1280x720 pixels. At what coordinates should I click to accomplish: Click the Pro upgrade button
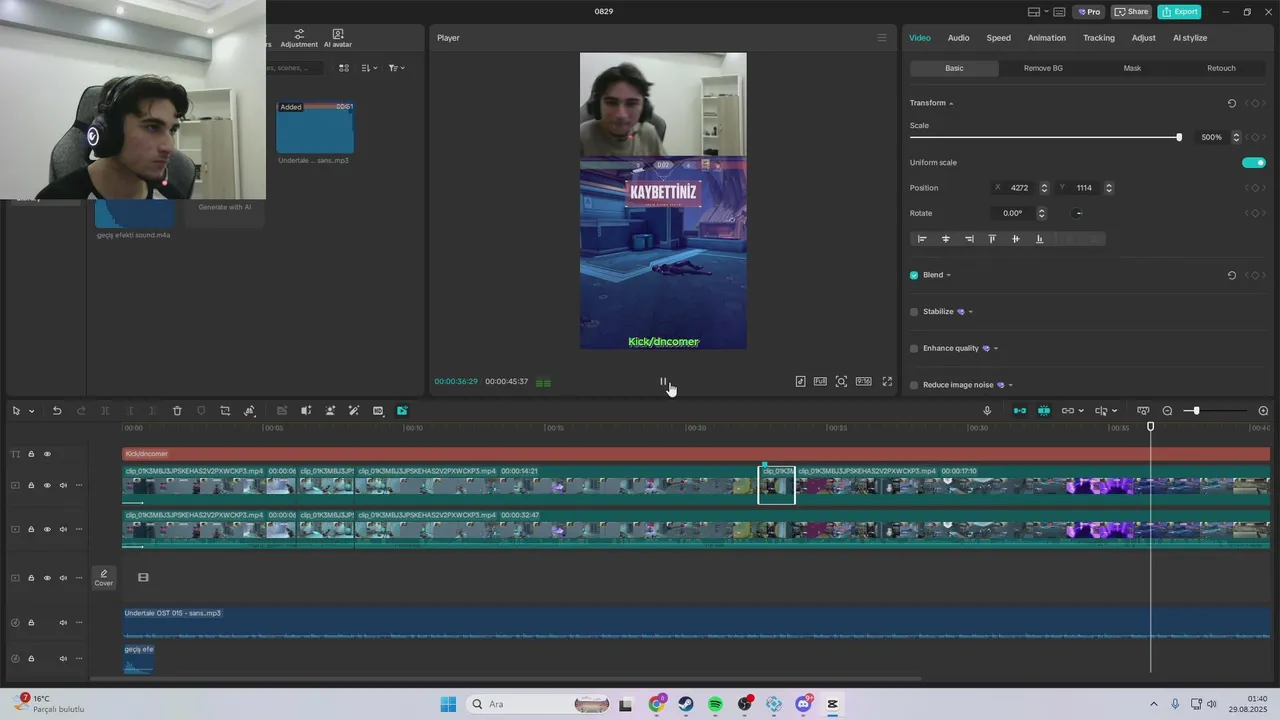pyautogui.click(x=1088, y=12)
